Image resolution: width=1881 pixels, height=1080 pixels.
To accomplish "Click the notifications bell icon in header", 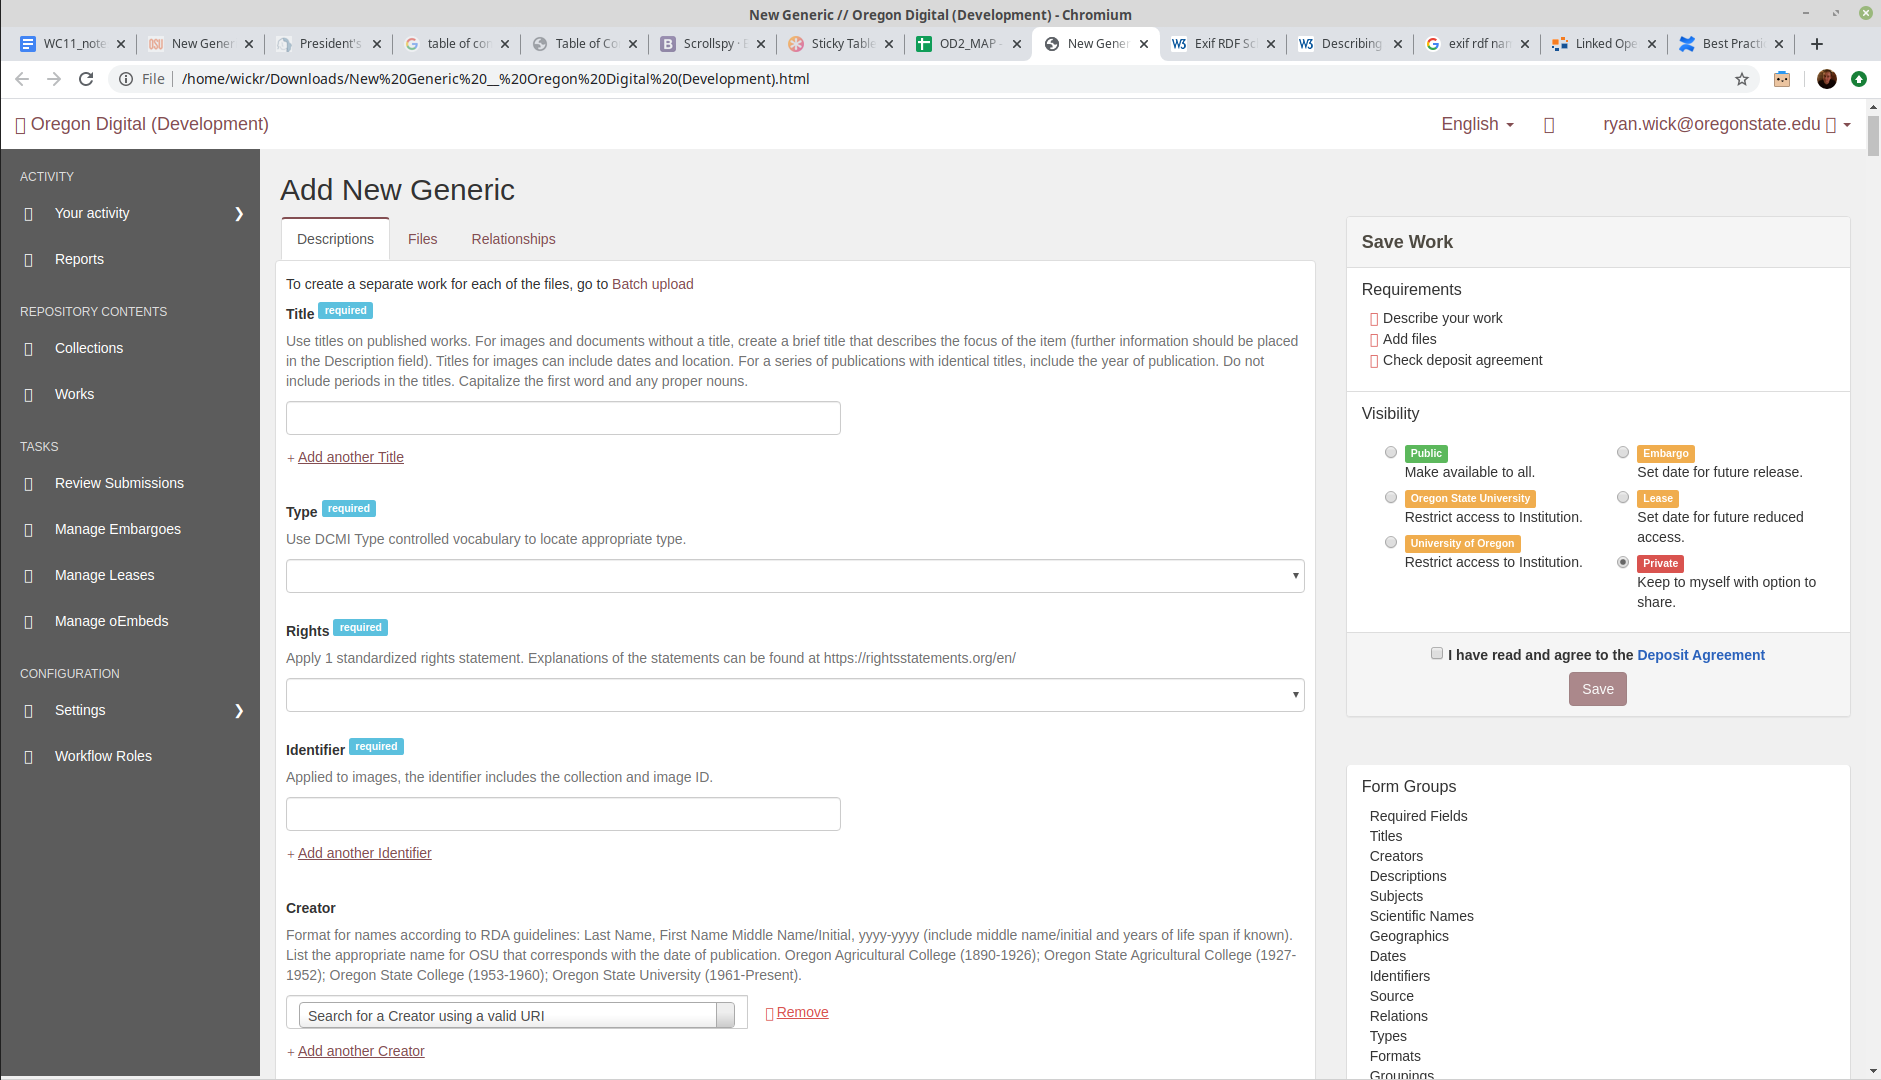I will pyautogui.click(x=1549, y=125).
